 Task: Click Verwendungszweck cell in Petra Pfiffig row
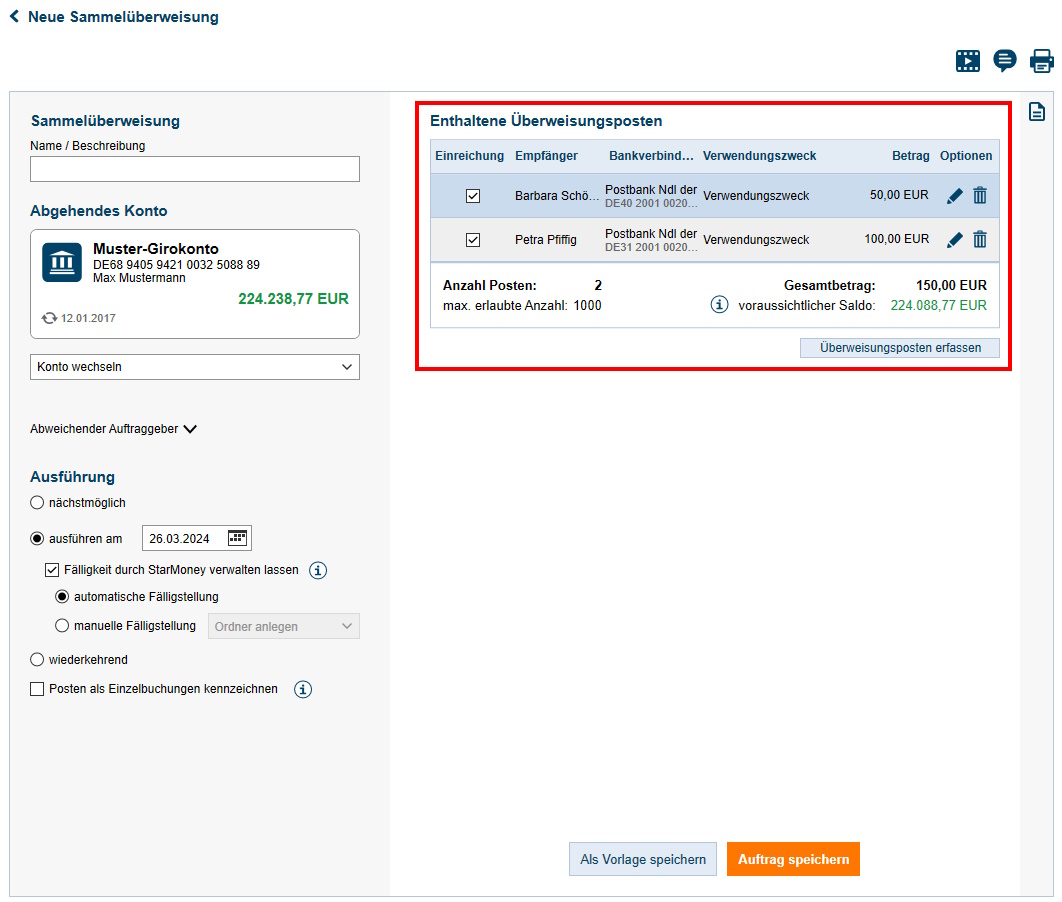756,240
